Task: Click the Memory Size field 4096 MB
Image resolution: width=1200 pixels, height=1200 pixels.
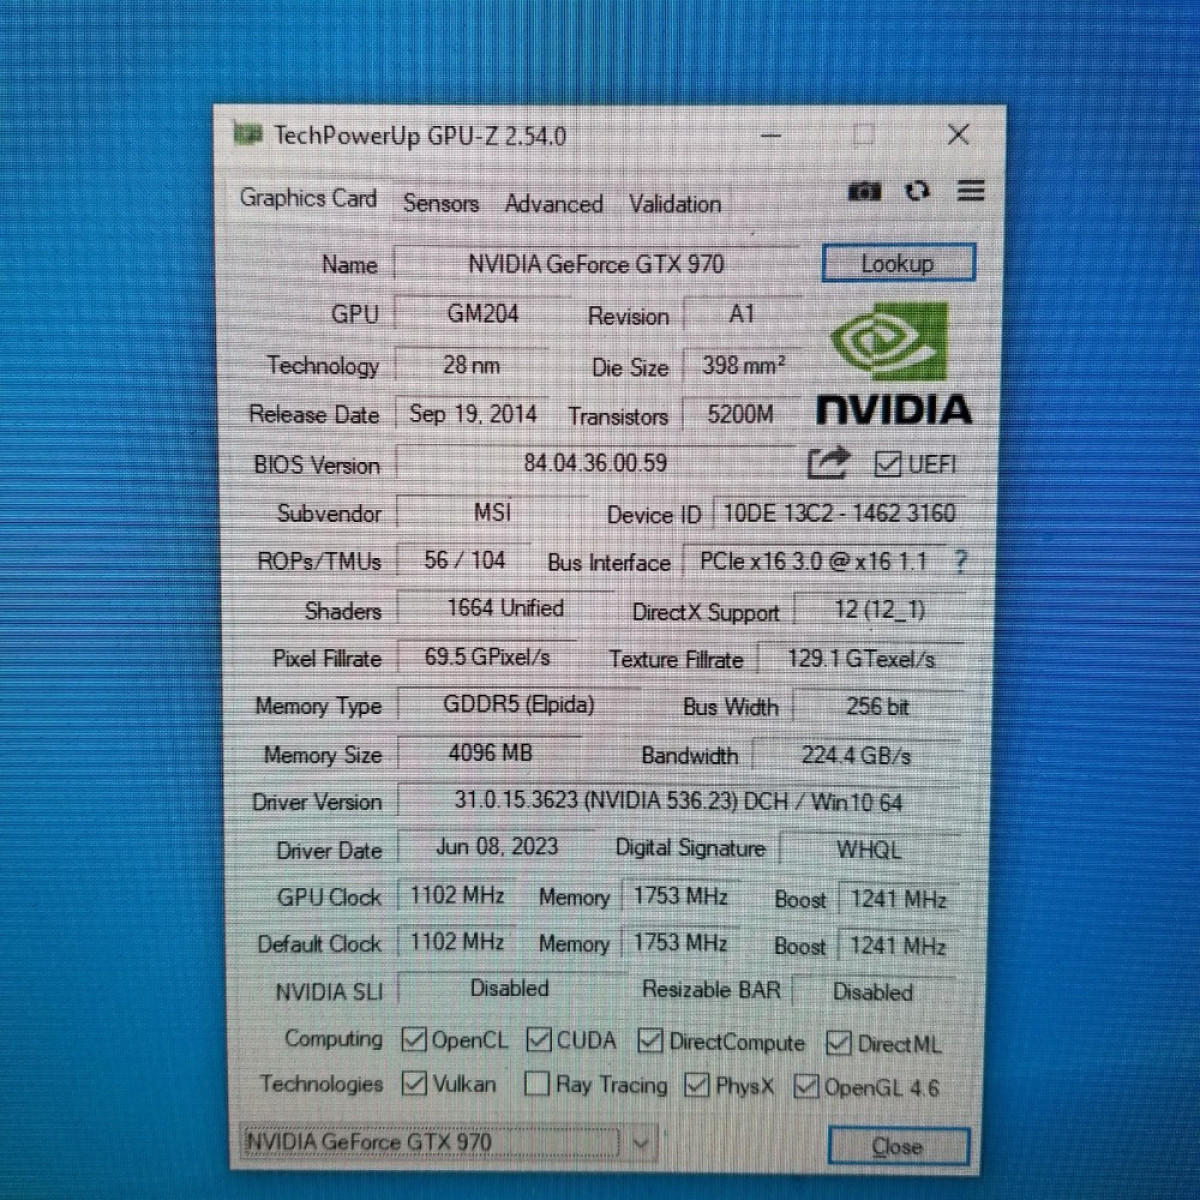Action: pos(490,753)
